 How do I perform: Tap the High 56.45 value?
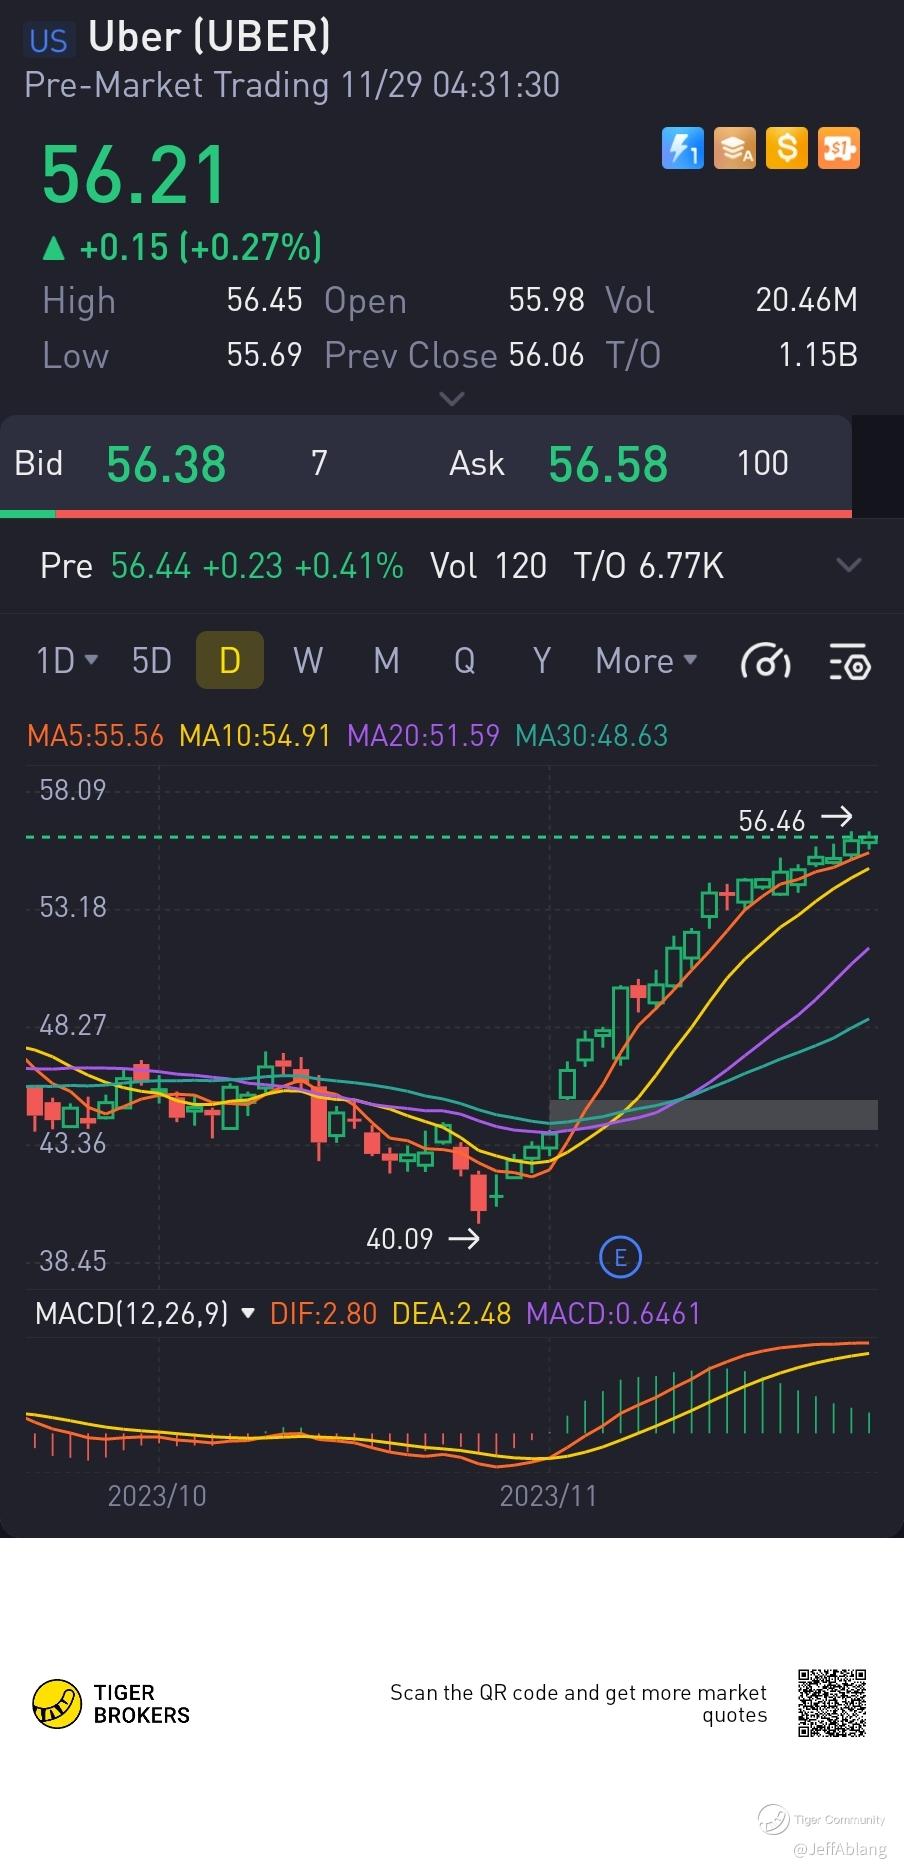point(264,300)
